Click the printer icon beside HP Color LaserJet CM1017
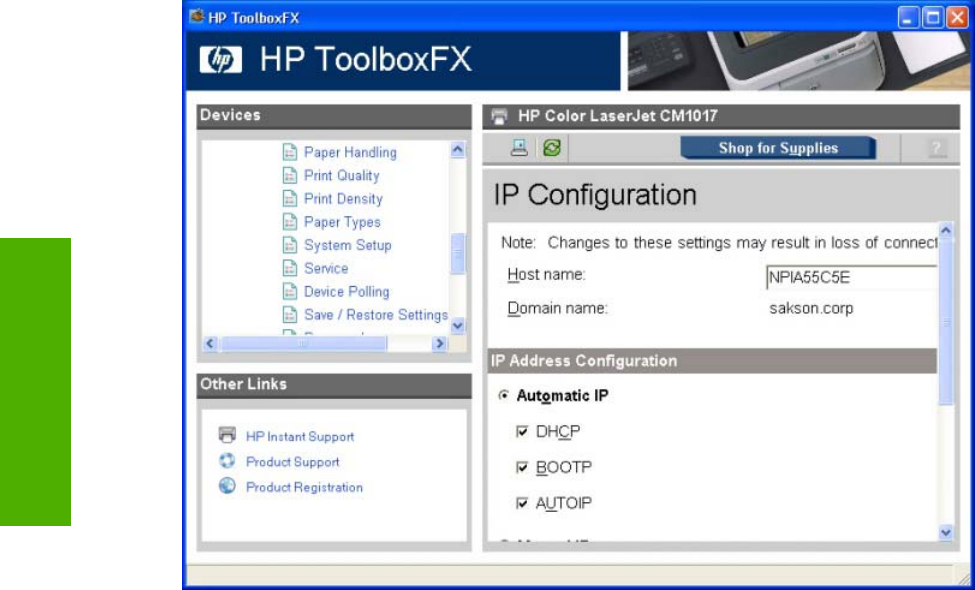This screenshot has width=975, height=590. click(x=499, y=116)
